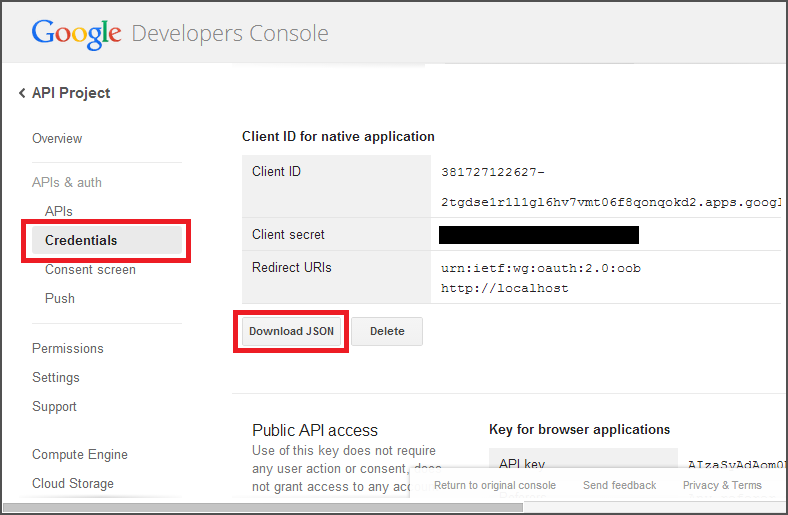Select Credentials in the sidebar
This screenshot has height=515, width=788.
(107, 240)
